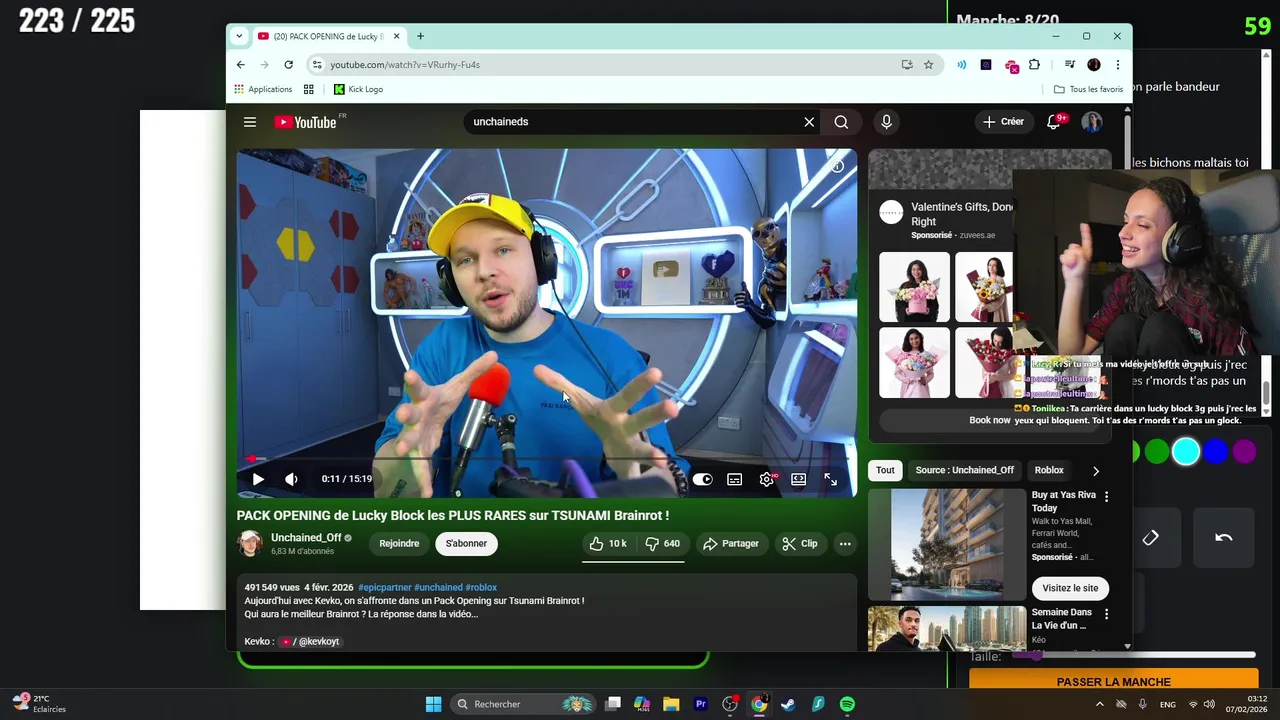The width and height of the screenshot is (1280, 720).
Task: Open the Applications bookmarks shortcut
Action: (263, 89)
